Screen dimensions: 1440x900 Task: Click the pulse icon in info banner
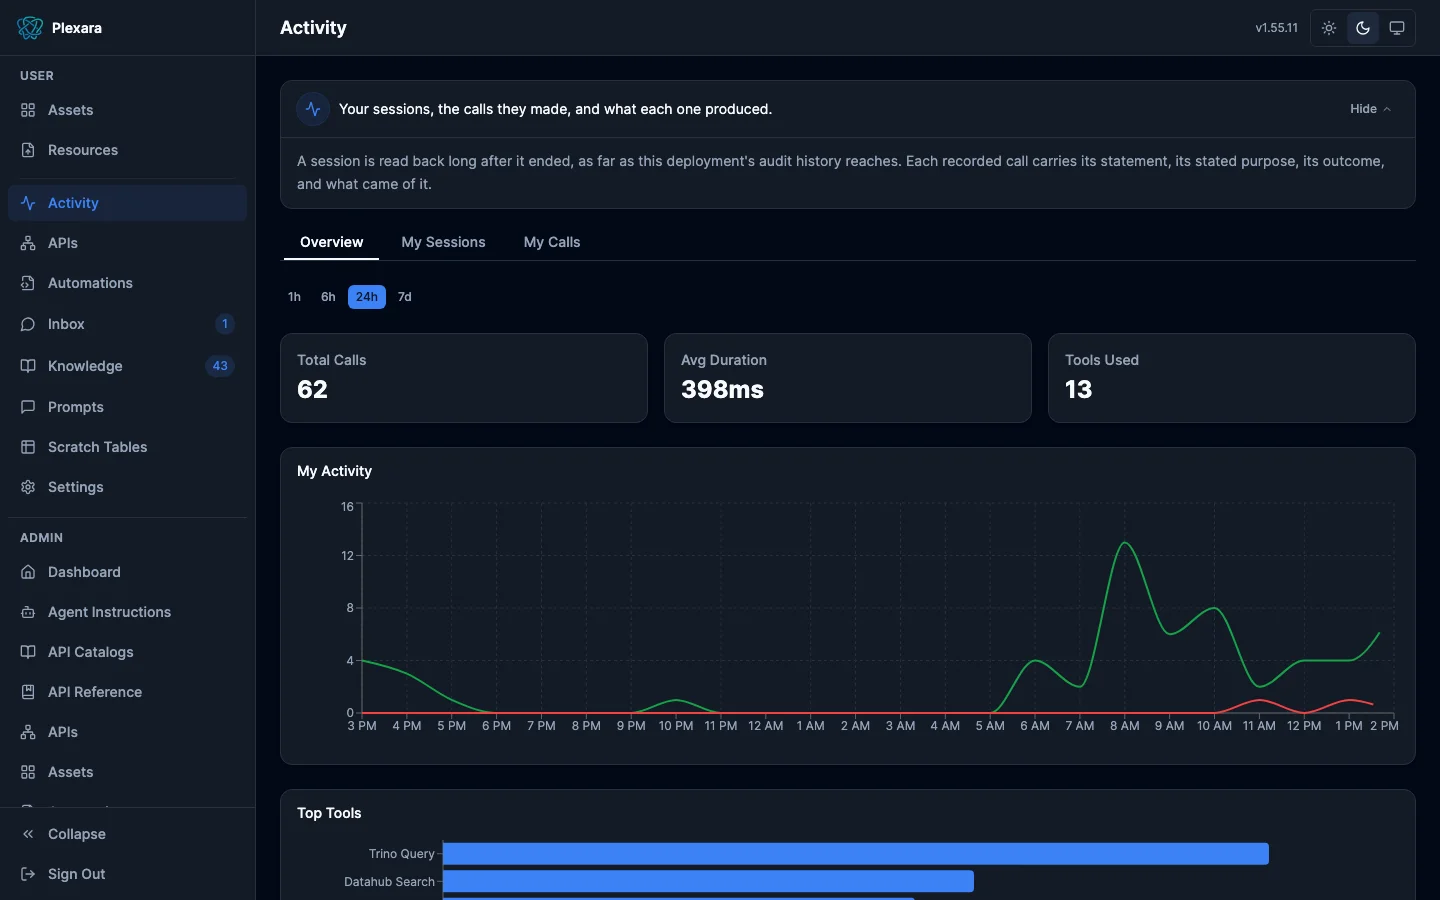pyautogui.click(x=313, y=109)
